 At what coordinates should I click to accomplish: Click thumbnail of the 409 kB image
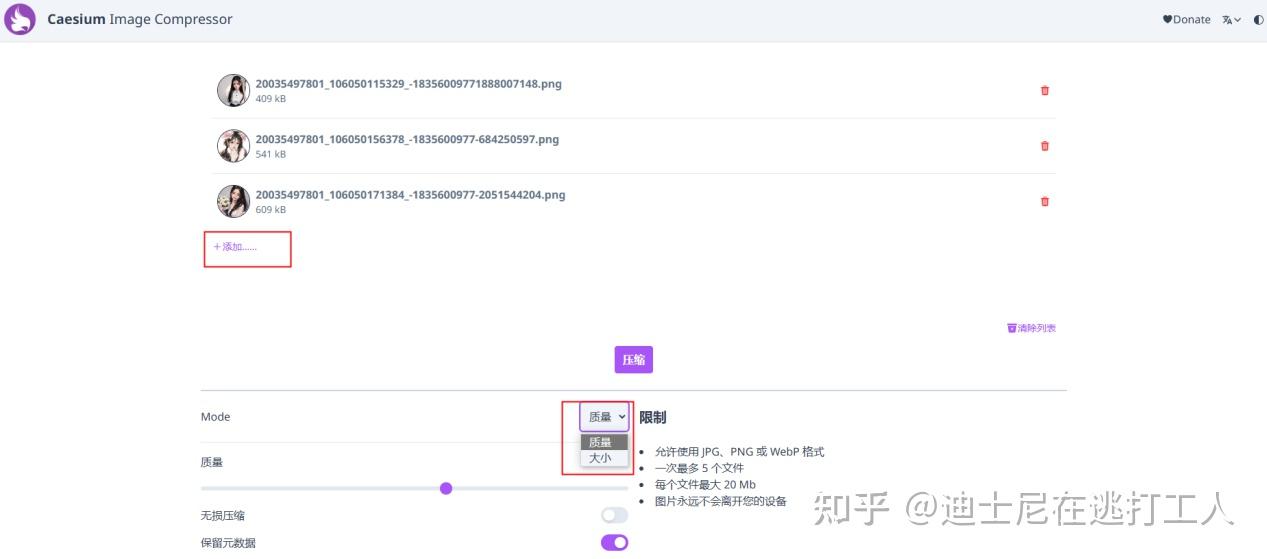tap(233, 90)
